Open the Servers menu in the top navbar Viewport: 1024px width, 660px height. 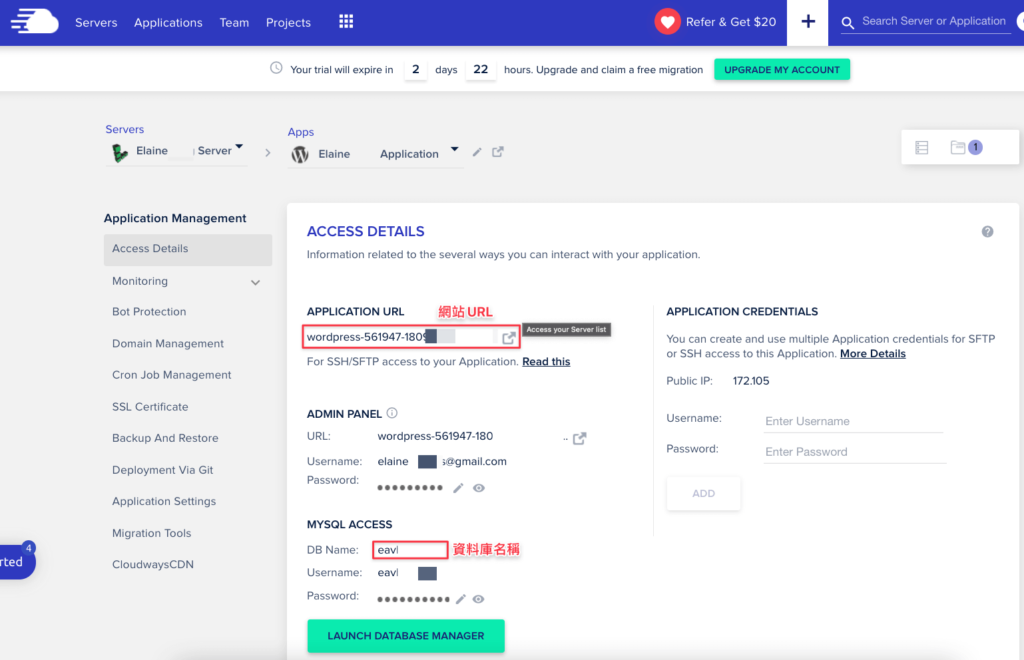(x=96, y=22)
